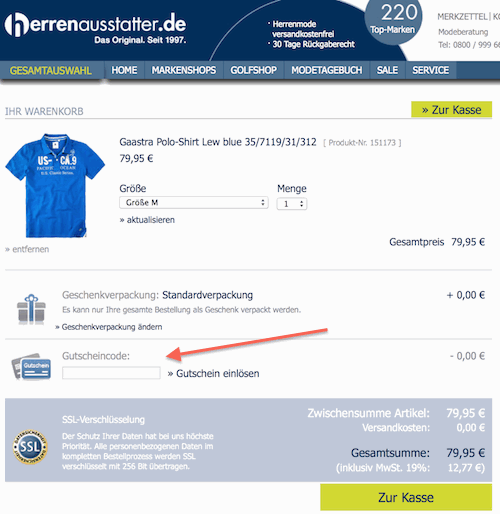Click the large bottom Zur Kasse button

coord(406,497)
